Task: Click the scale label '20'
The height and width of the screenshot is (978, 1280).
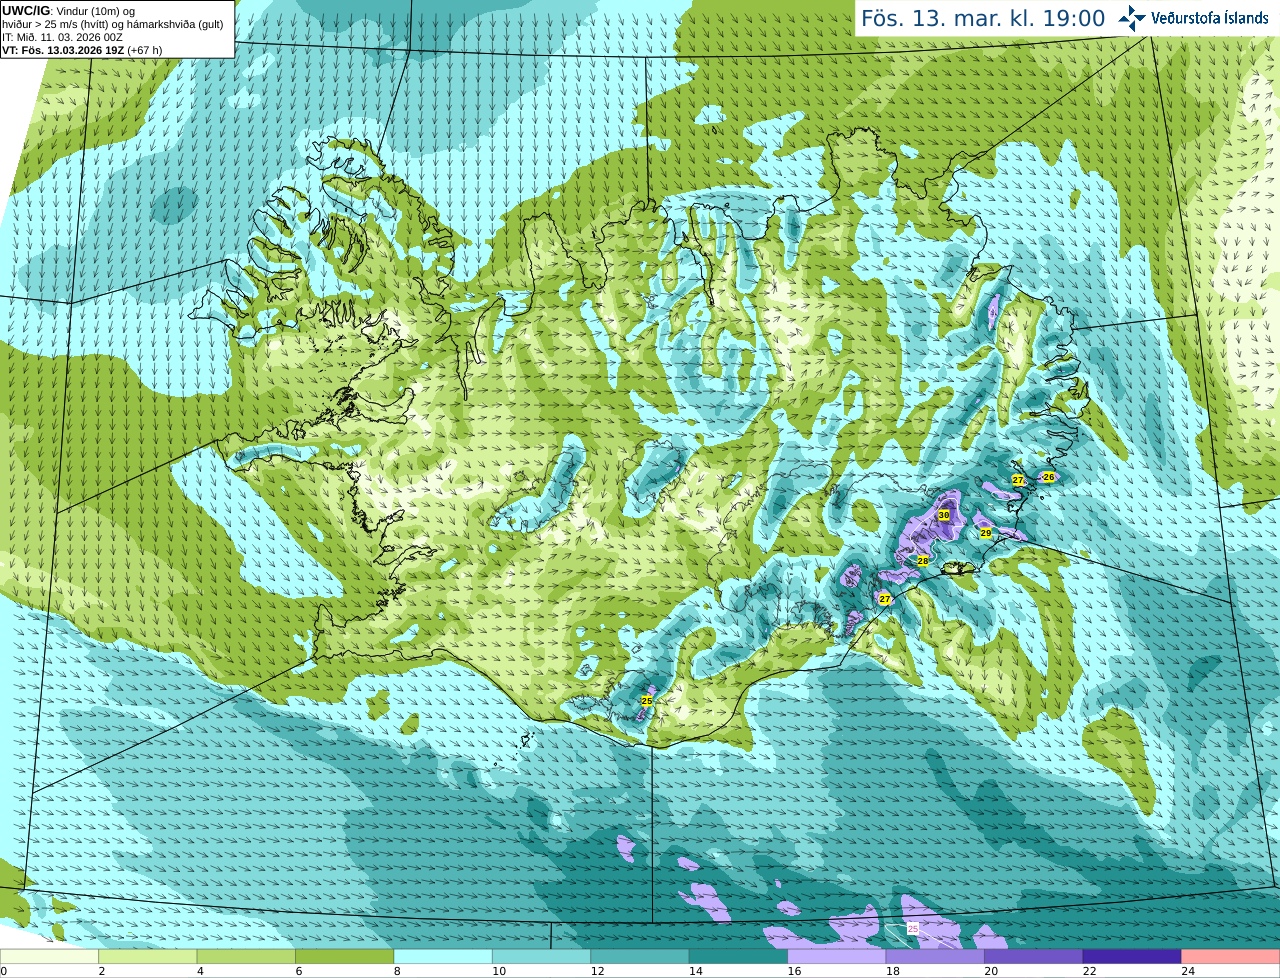Action: click(991, 971)
